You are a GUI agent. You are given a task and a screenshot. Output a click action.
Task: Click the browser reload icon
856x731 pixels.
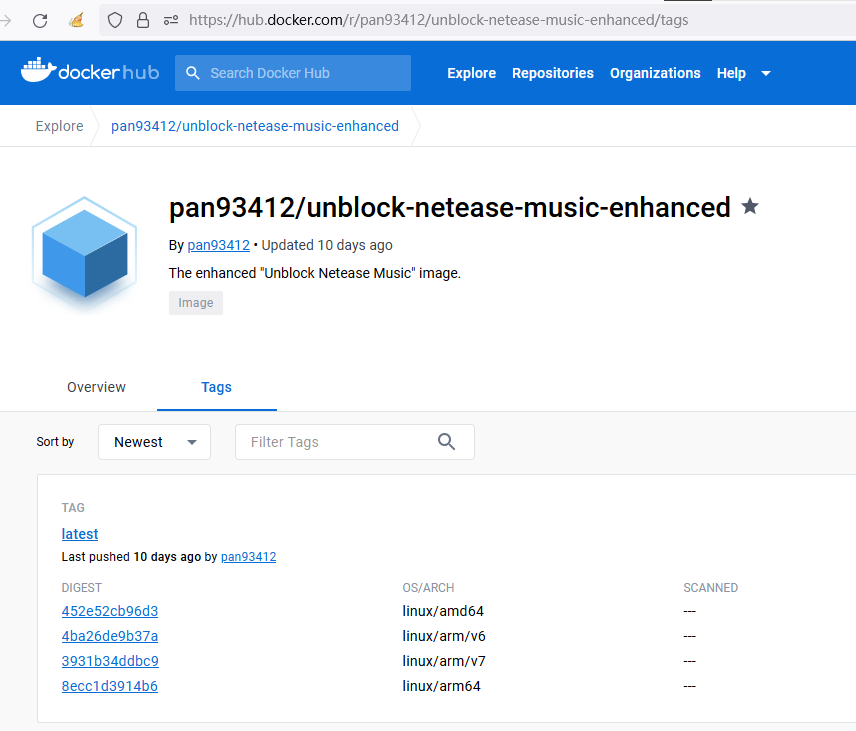(x=39, y=20)
